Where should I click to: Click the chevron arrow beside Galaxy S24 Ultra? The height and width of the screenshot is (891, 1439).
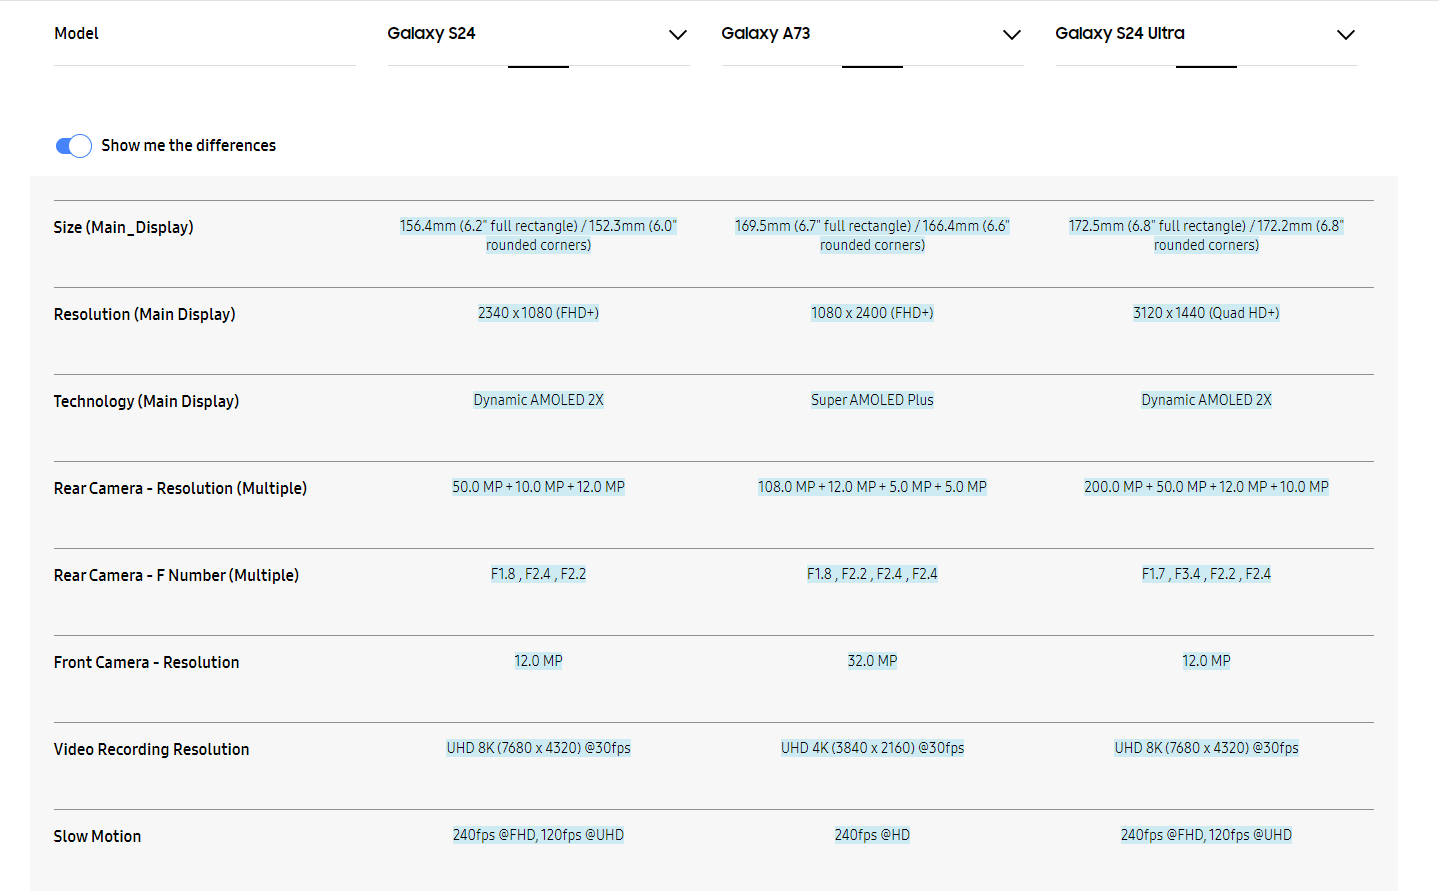1346,35
